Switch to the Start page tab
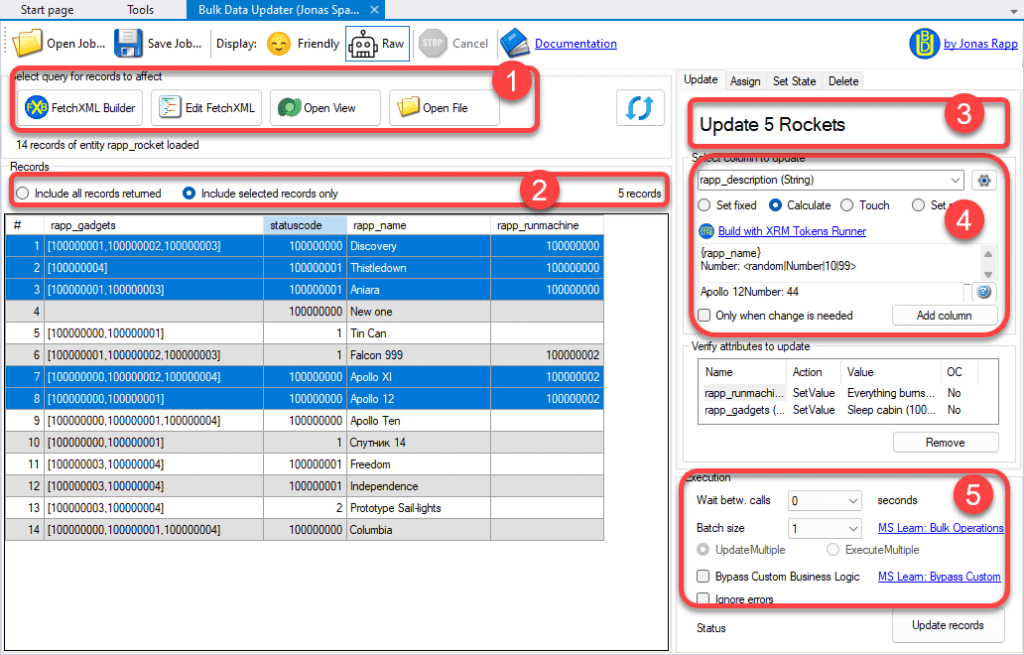Viewport: 1024px width, 655px height. (47, 10)
